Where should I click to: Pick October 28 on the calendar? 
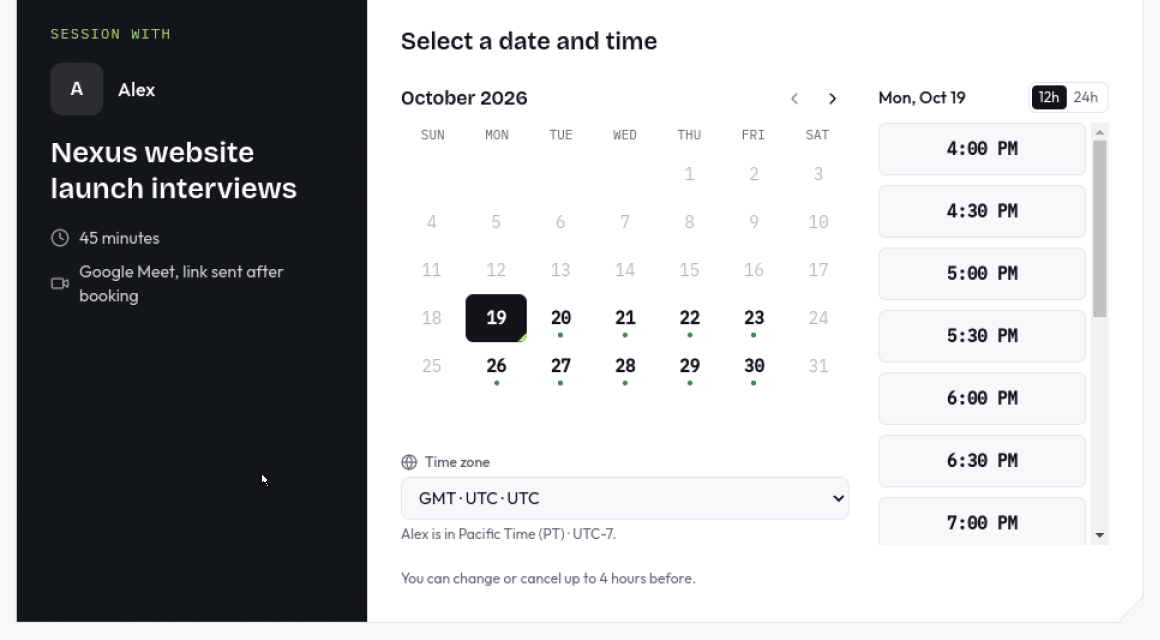pos(625,366)
